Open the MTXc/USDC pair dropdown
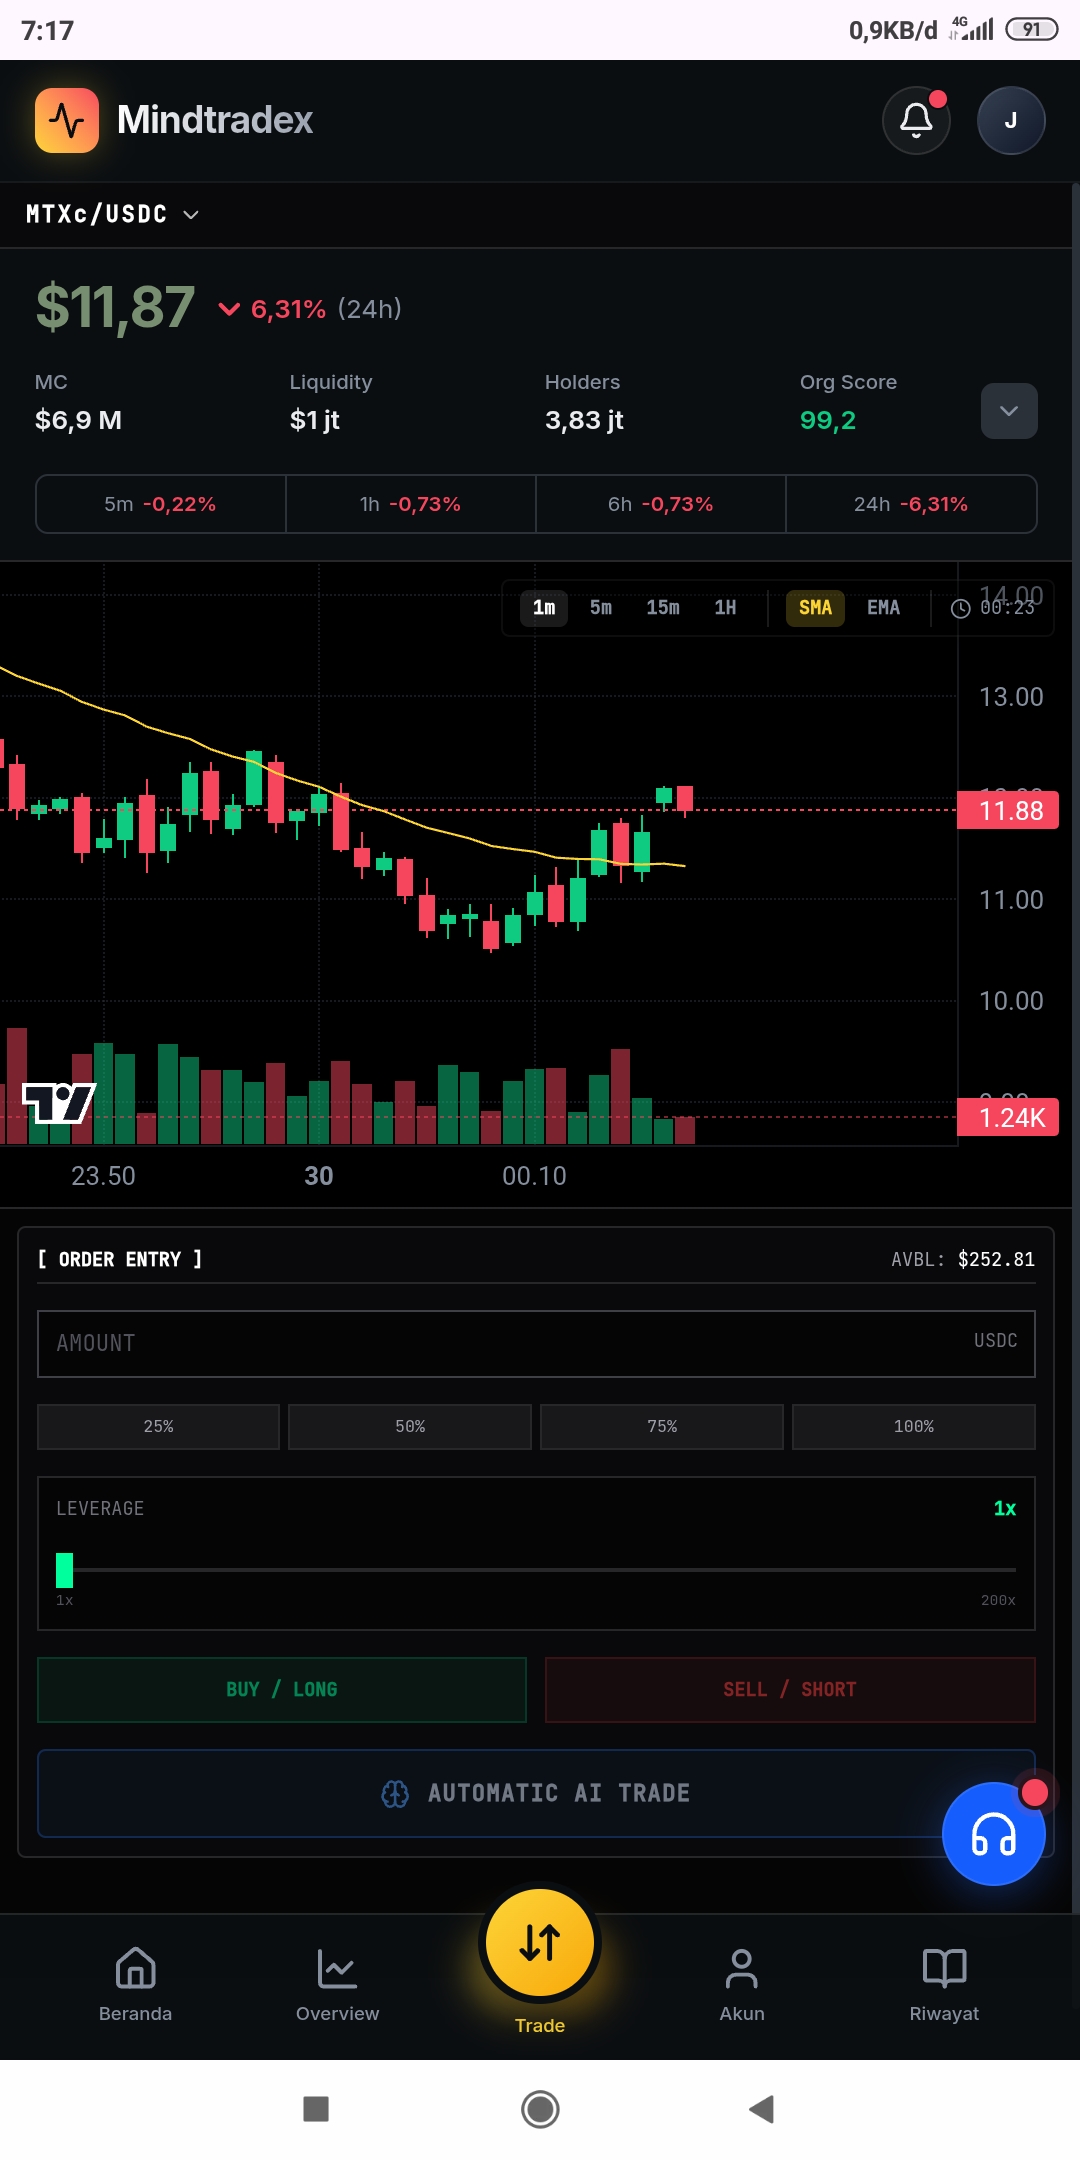 click(x=112, y=214)
